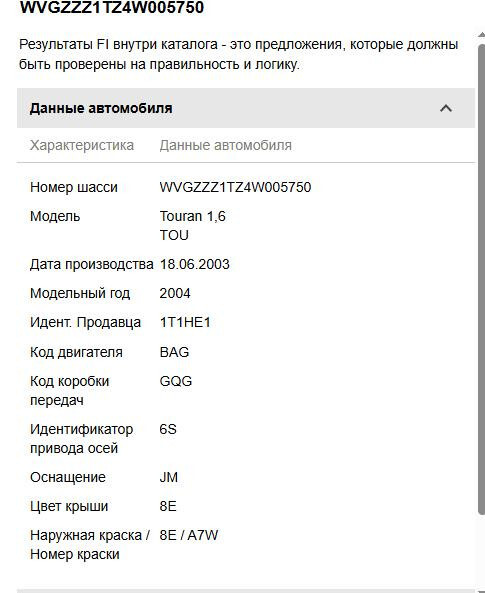
Task: Select model year value 2004
Action: [x=175, y=293]
